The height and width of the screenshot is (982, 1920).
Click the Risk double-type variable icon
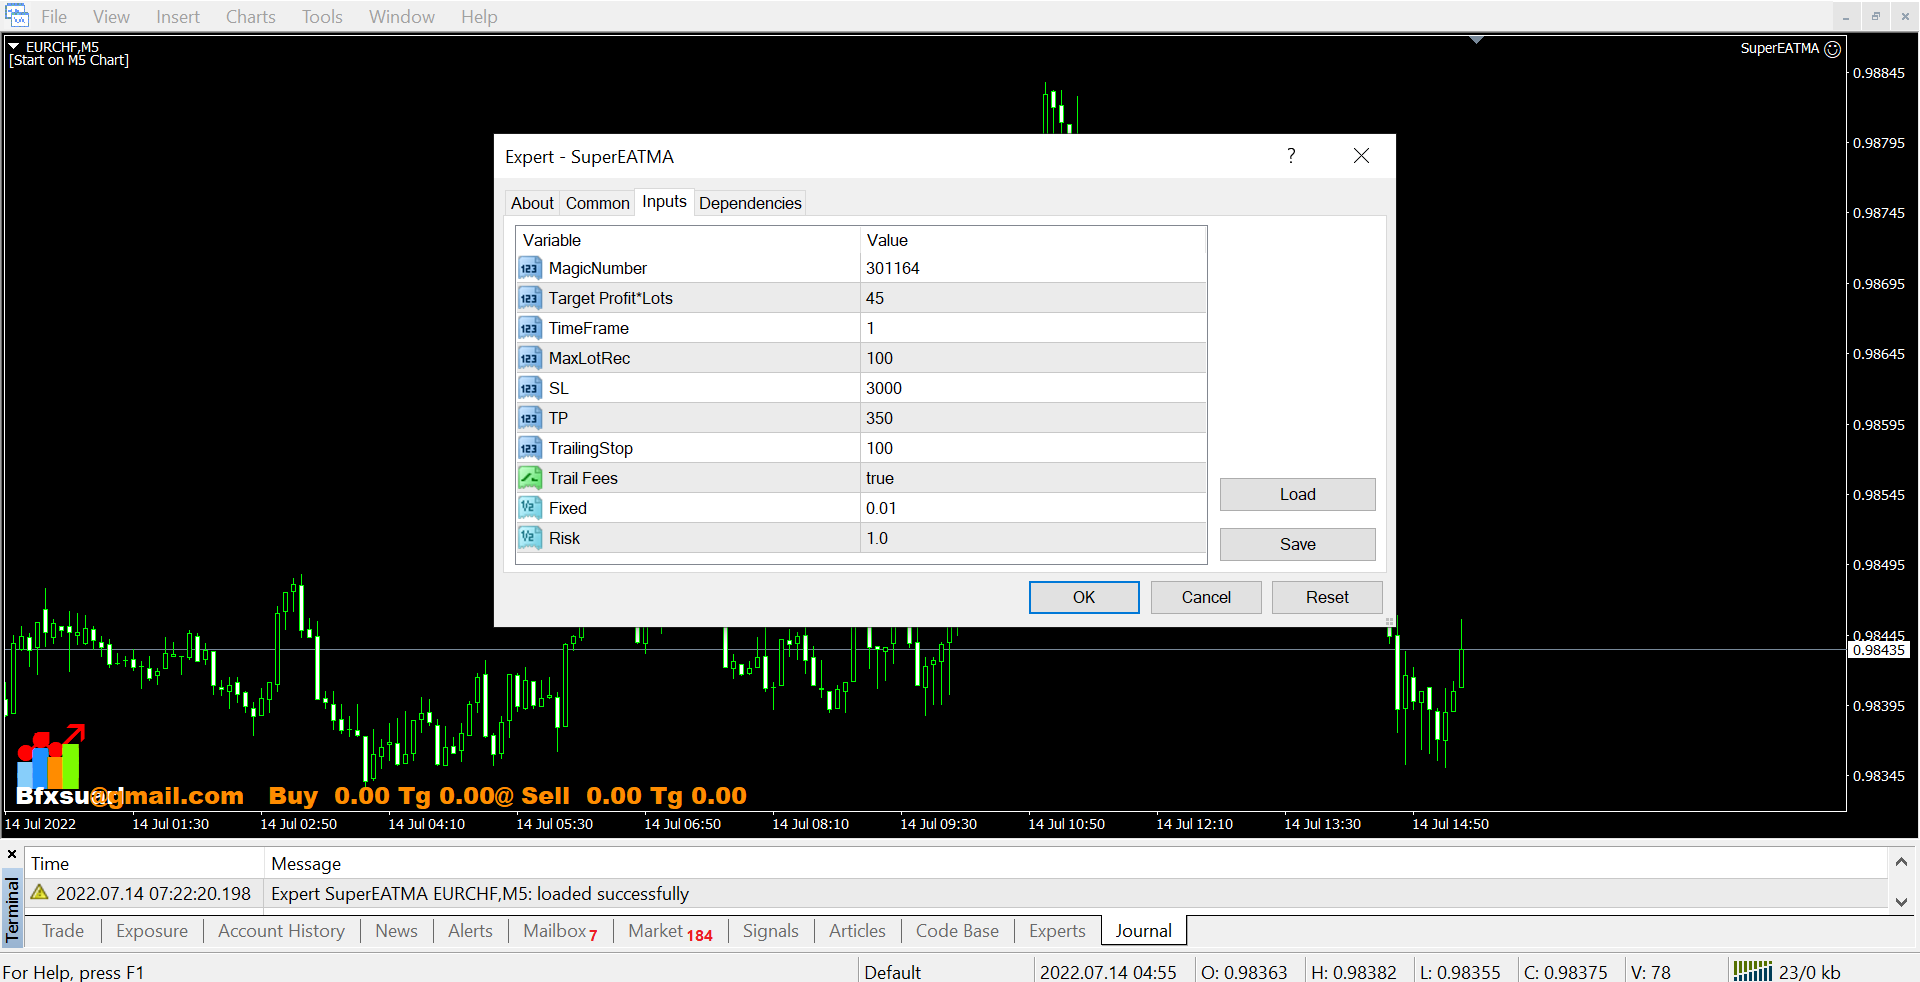click(529, 538)
